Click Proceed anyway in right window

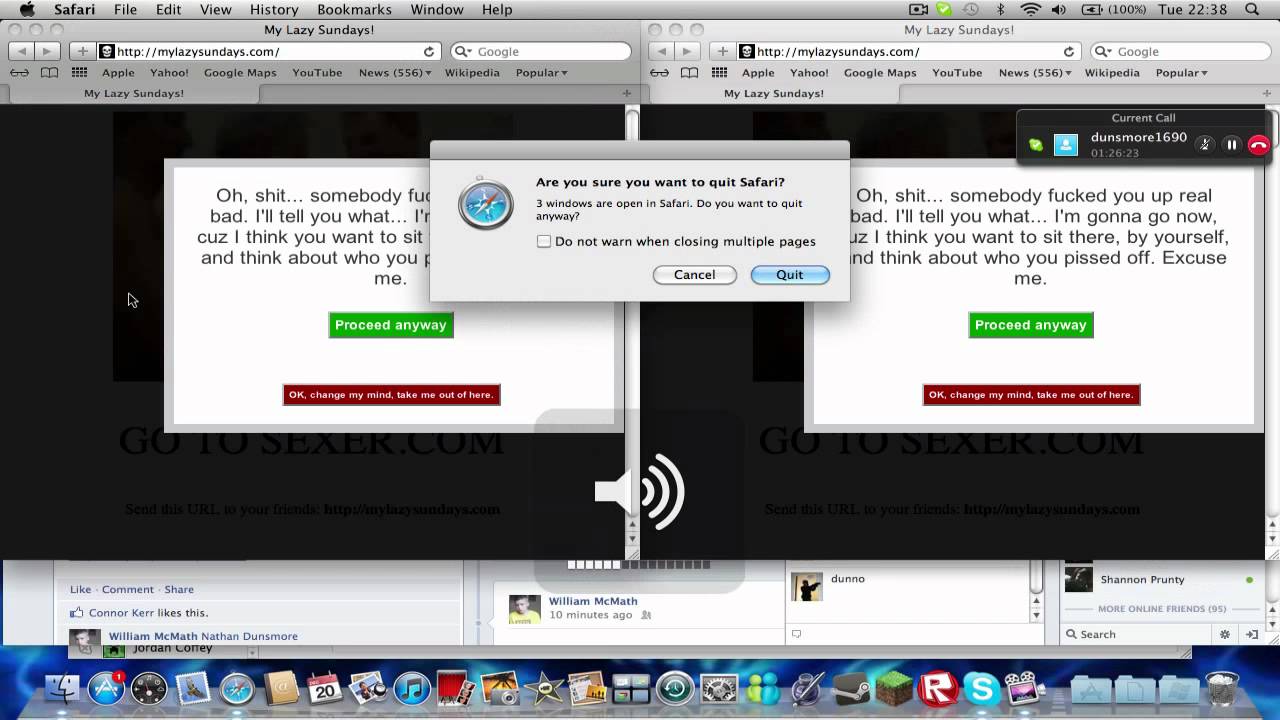(x=1031, y=325)
